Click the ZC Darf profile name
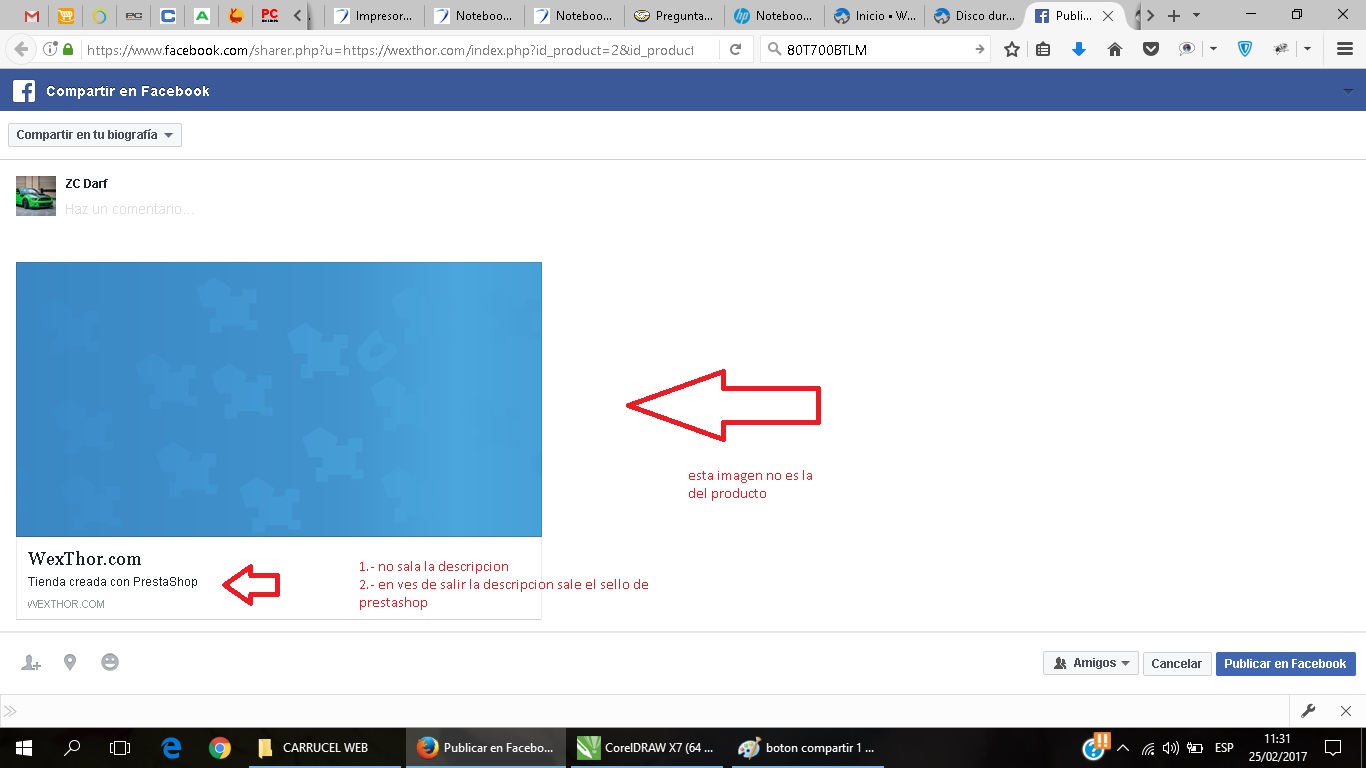Image resolution: width=1366 pixels, height=768 pixels. coord(86,183)
